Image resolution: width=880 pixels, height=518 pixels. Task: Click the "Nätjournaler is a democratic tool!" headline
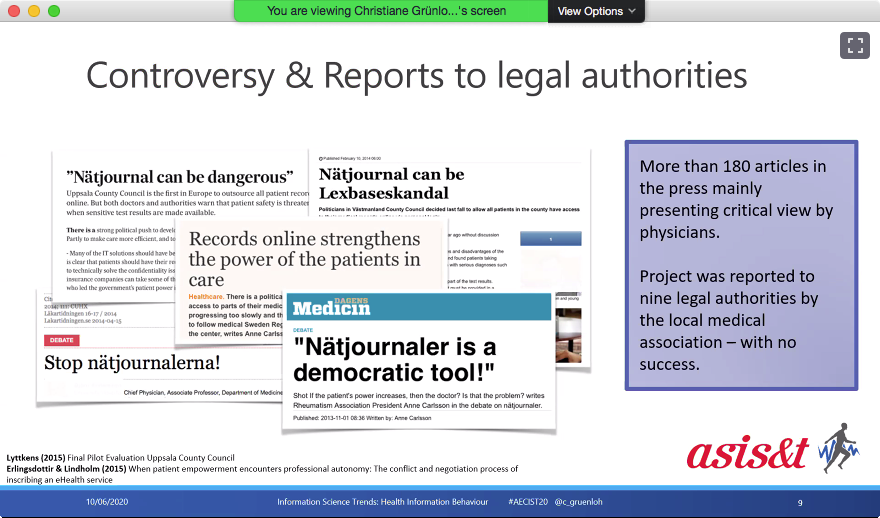395,361
